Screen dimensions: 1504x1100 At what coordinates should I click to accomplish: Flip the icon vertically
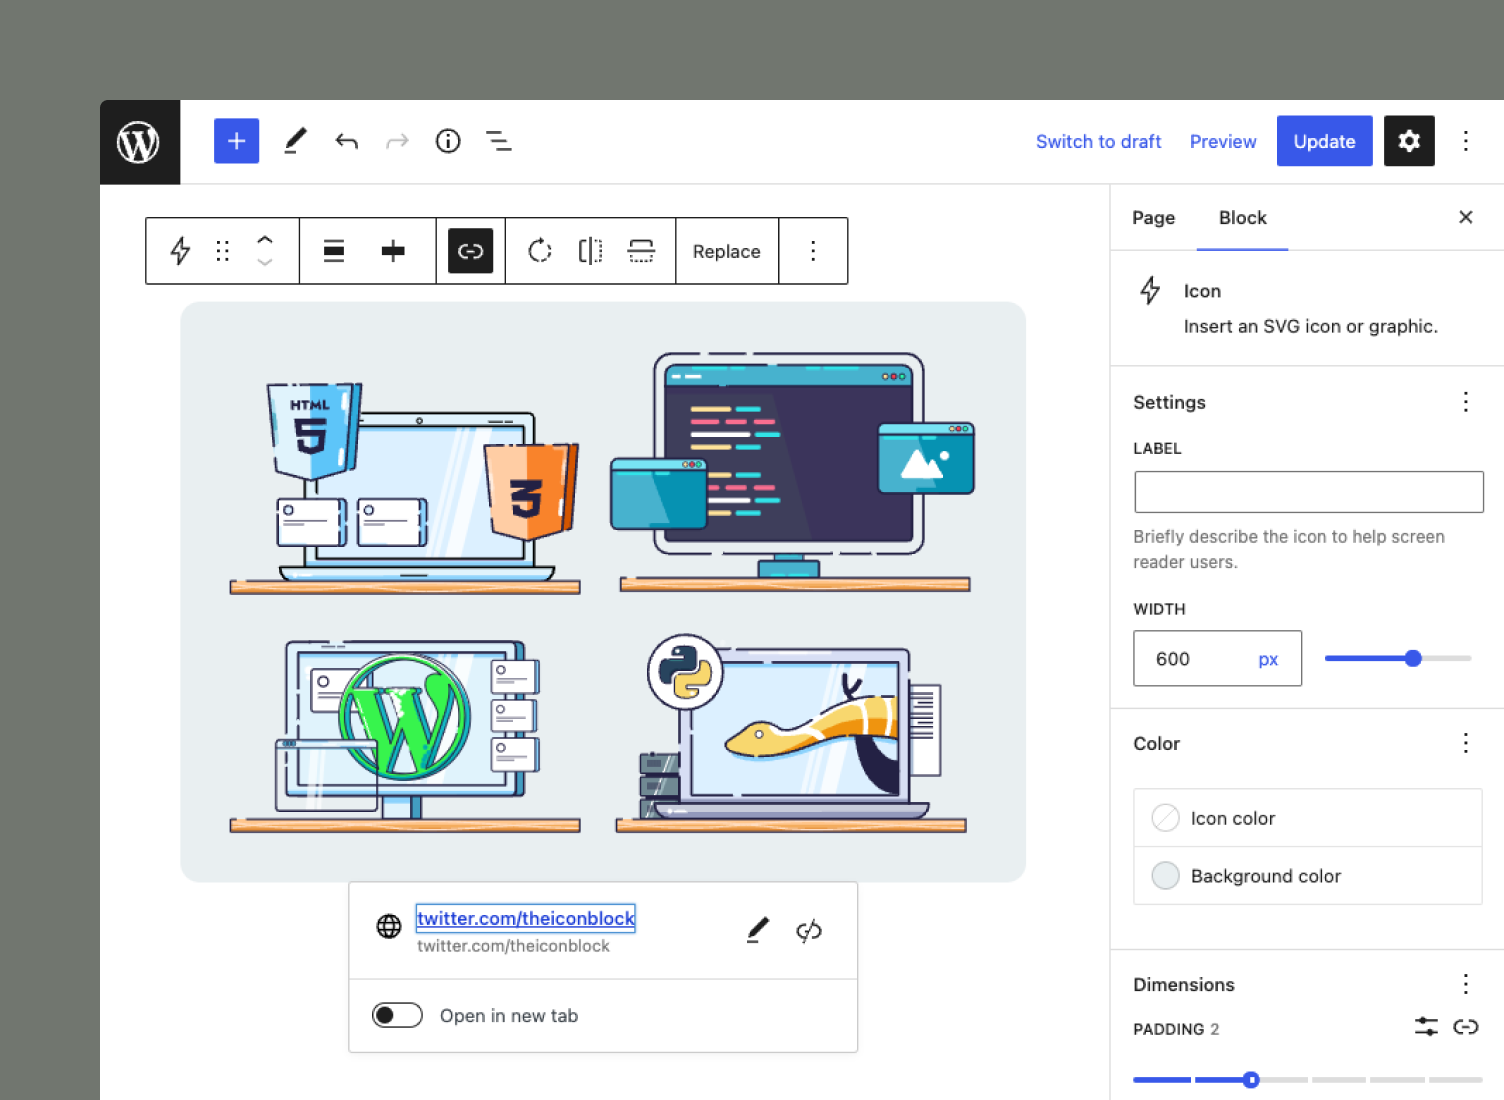tap(641, 251)
